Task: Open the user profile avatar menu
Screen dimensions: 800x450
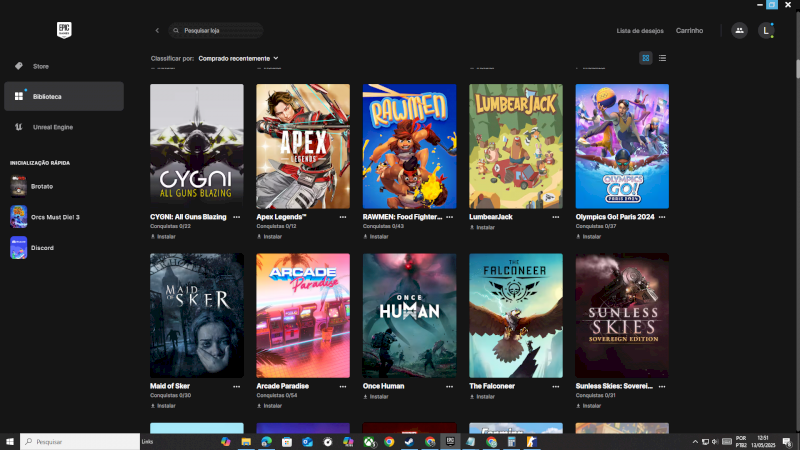Action: (x=766, y=31)
